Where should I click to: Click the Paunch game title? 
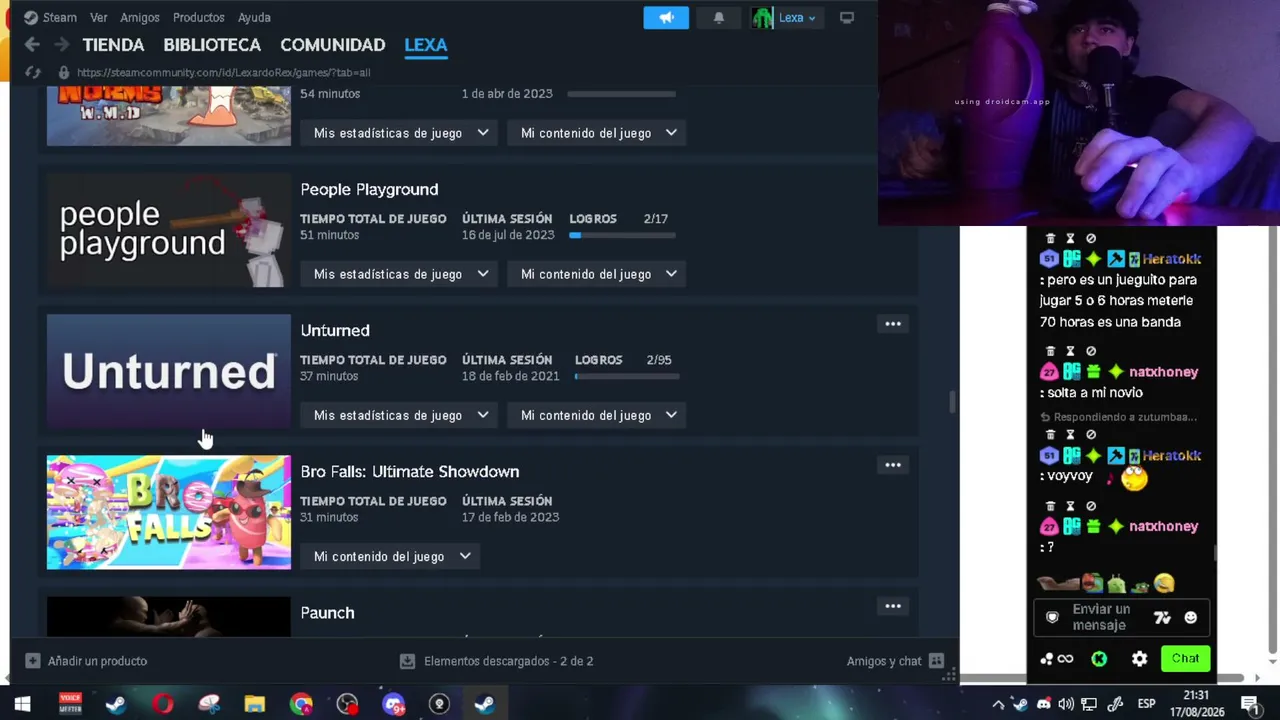tap(327, 612)
